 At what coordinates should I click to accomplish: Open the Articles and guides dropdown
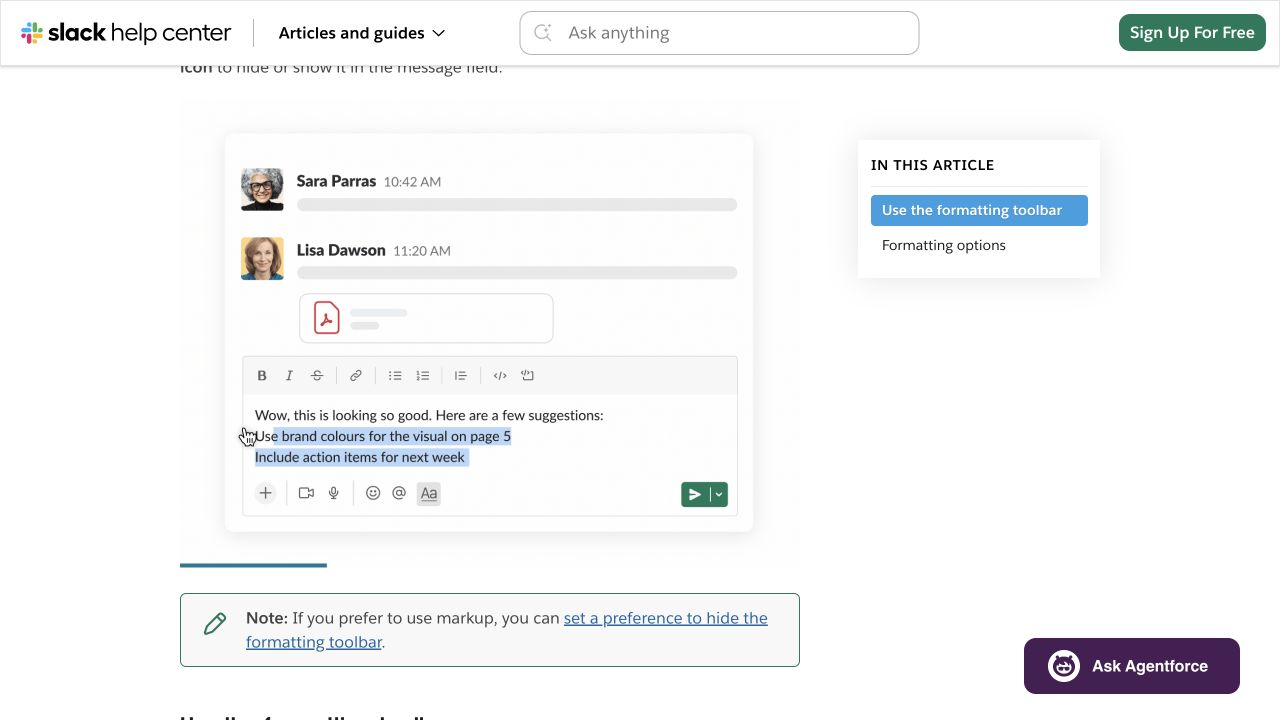tap(362, 33)
